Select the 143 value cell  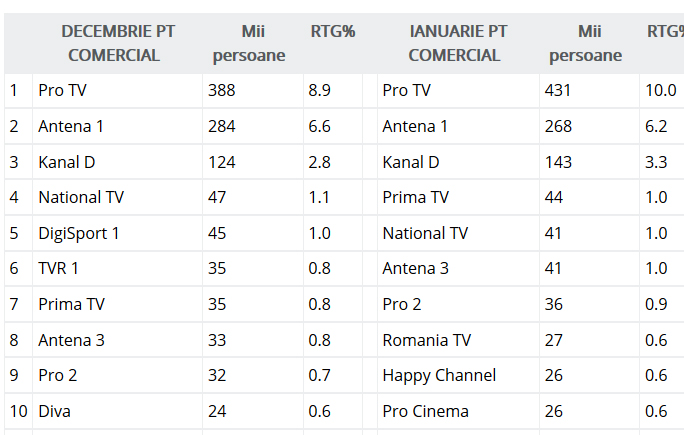(557, 162)
